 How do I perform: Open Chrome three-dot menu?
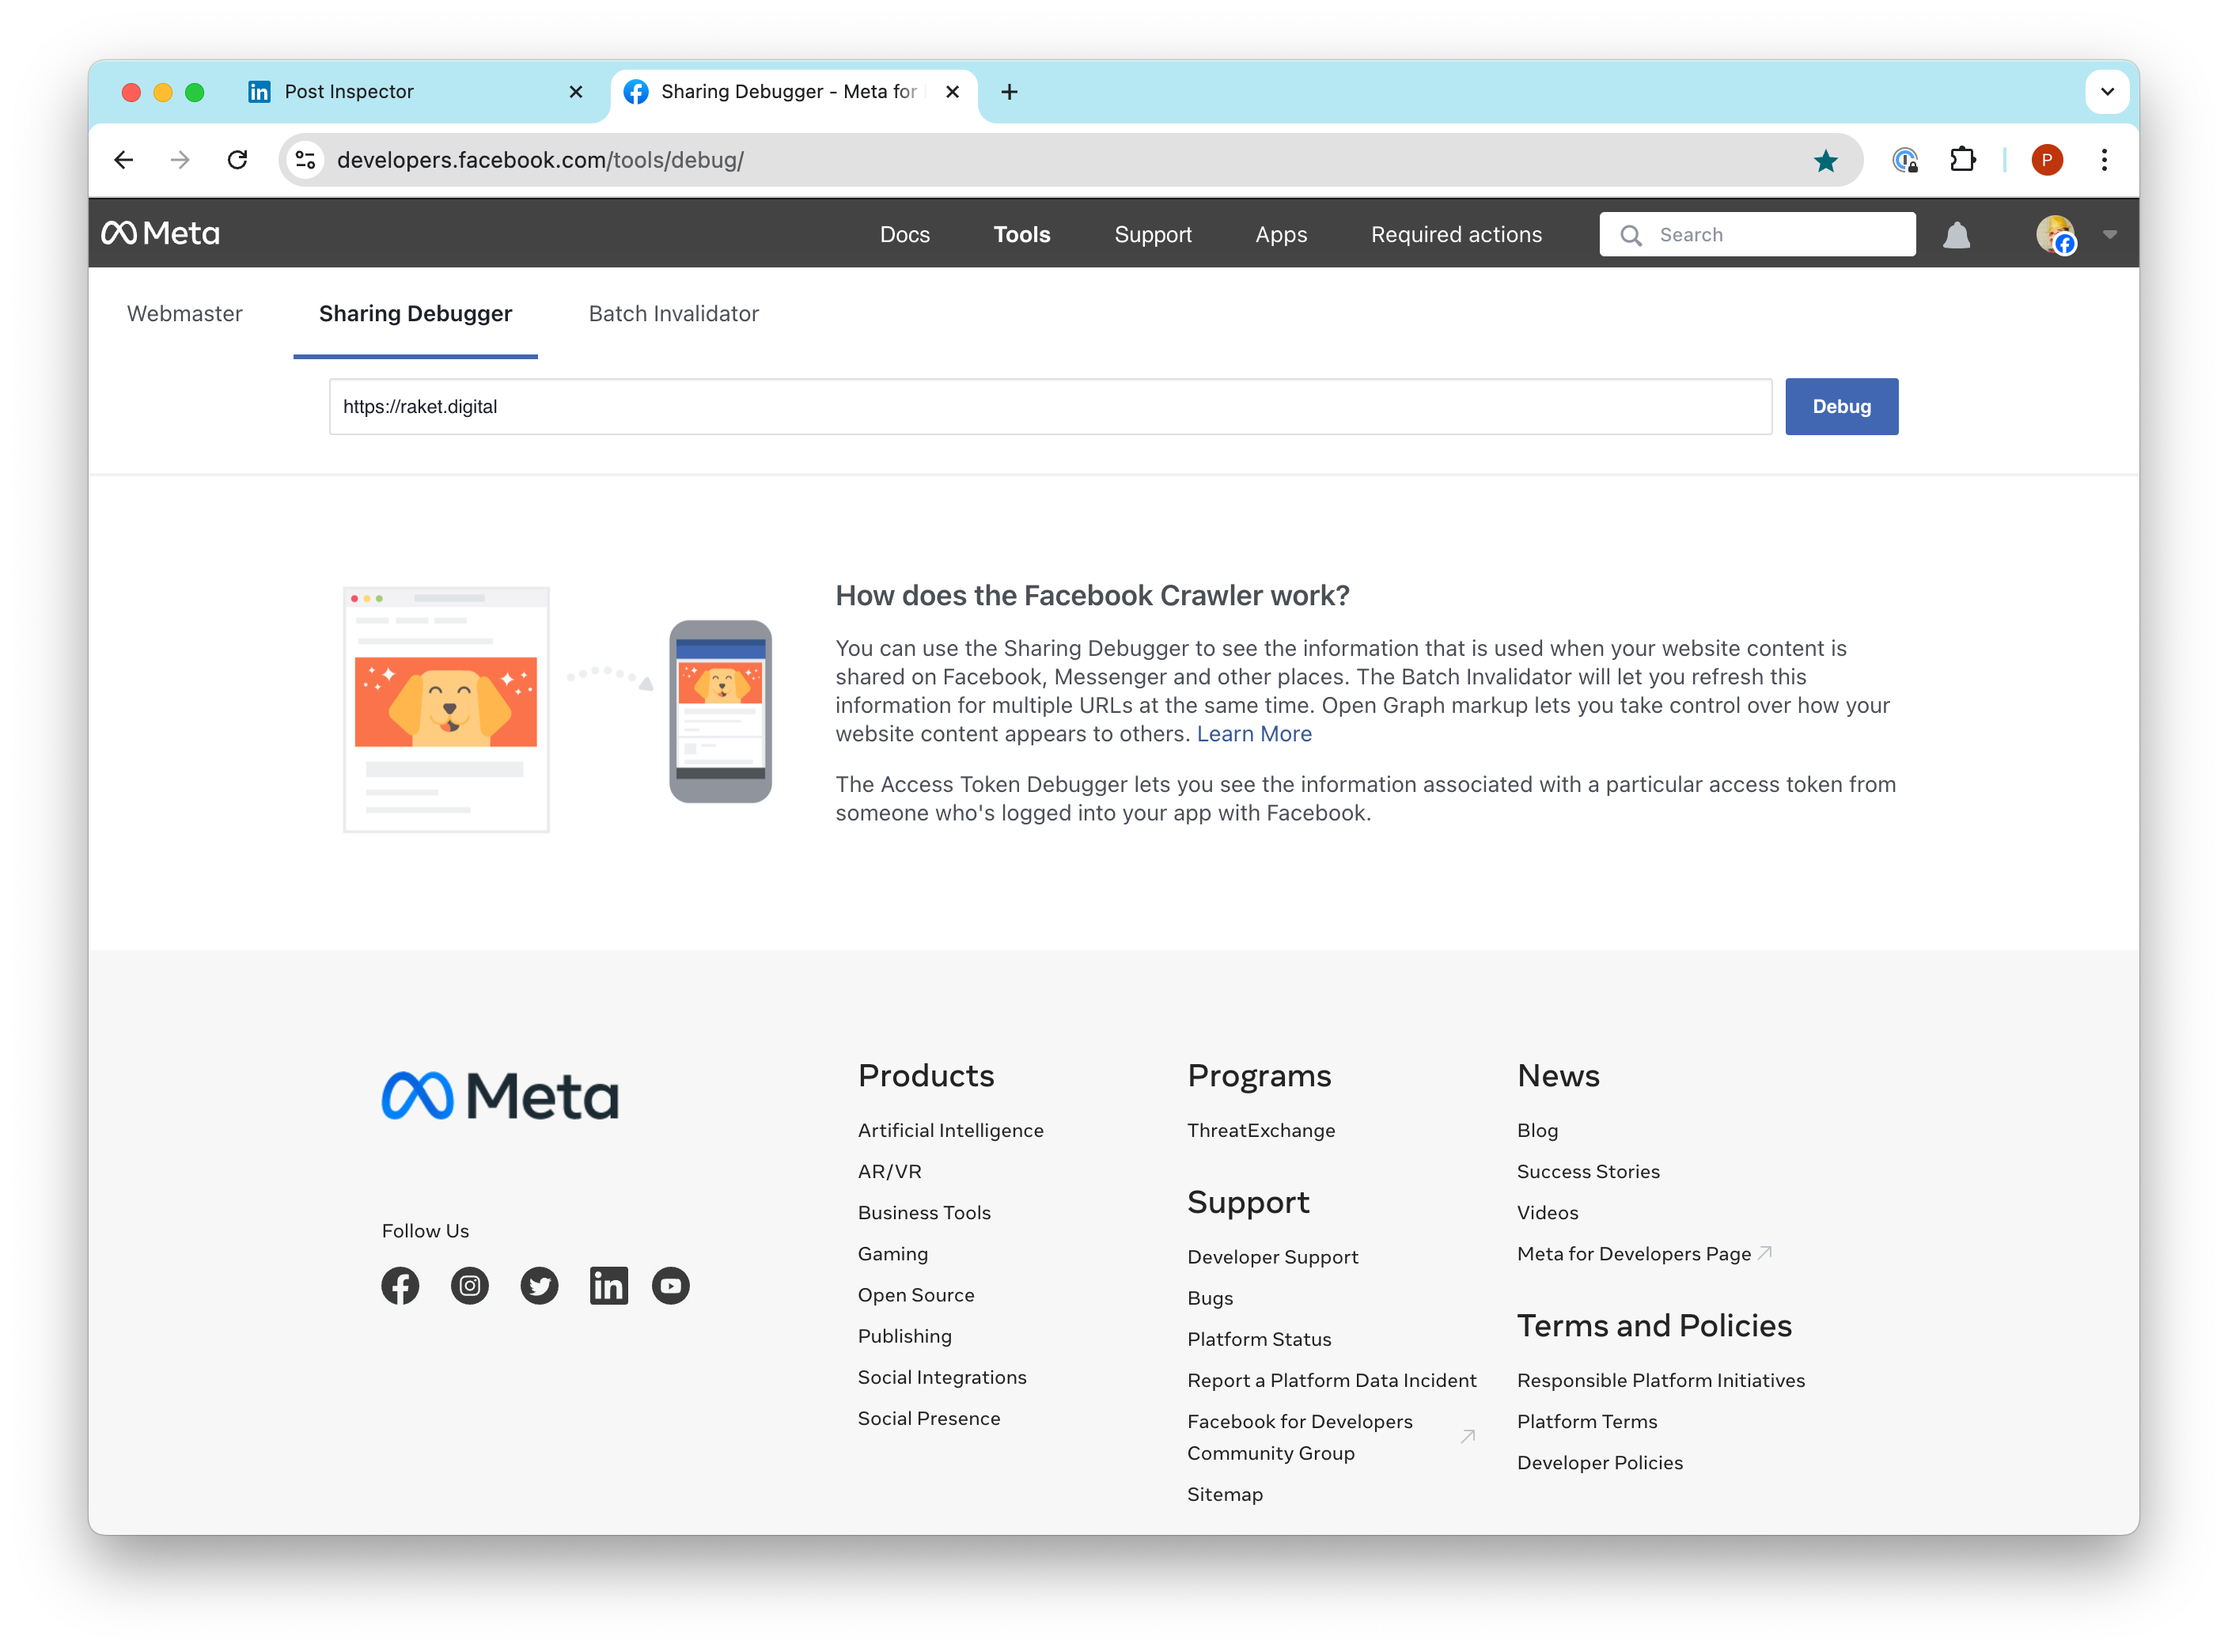(x=2104, y=160)
